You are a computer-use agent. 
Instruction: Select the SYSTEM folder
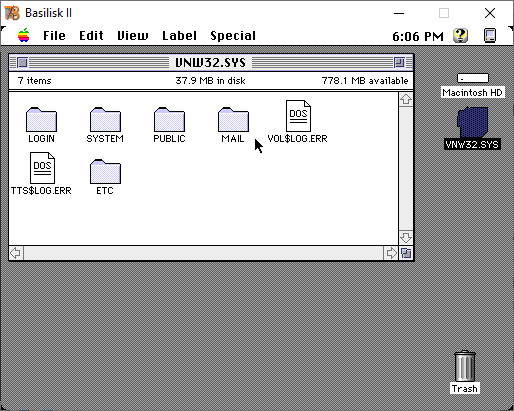(105, 119)
